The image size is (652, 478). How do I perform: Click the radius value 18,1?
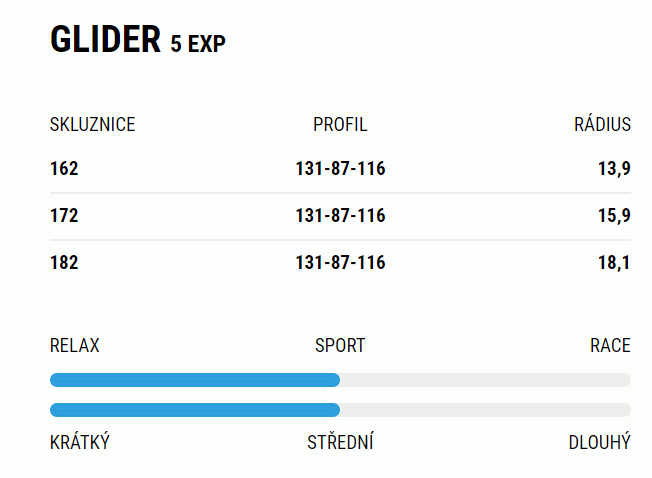point(614,263)
